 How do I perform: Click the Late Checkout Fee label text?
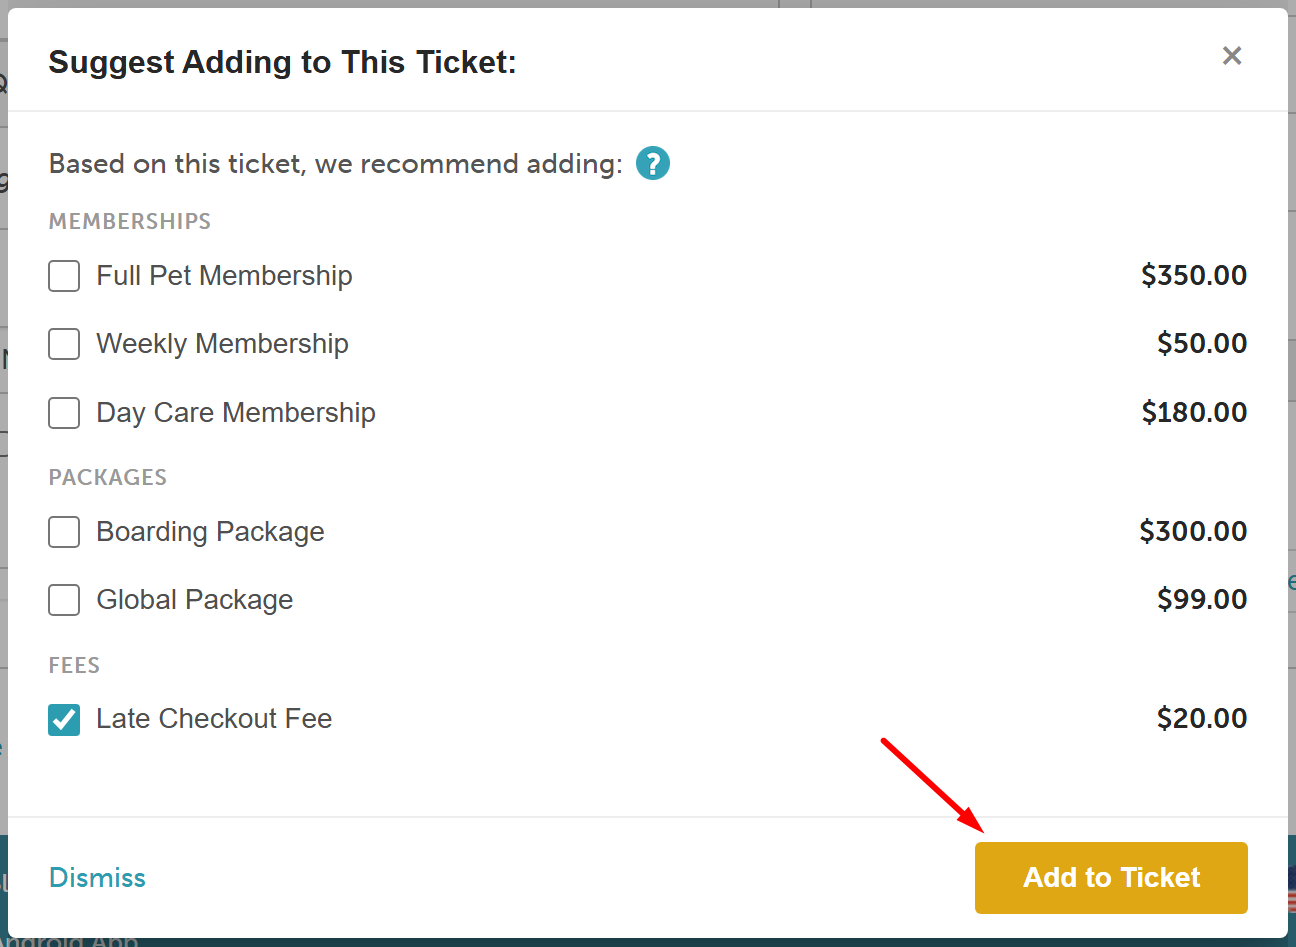214,719
